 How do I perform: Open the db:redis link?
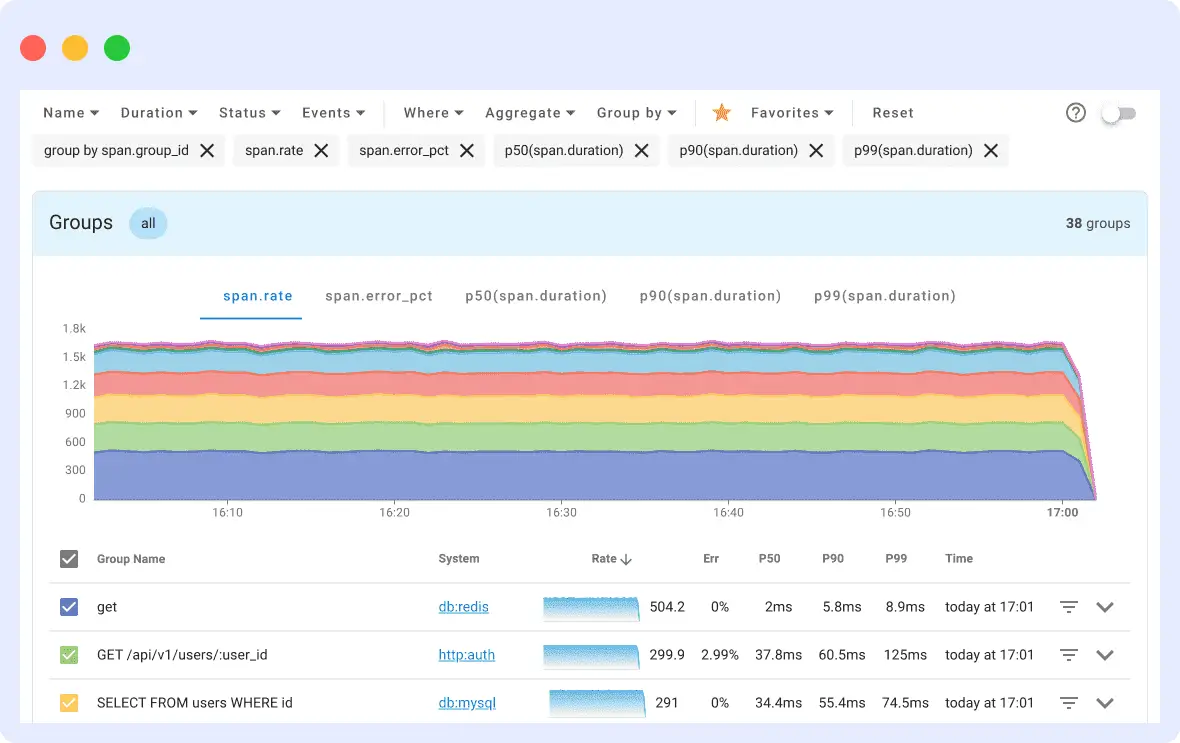(463, 607)
